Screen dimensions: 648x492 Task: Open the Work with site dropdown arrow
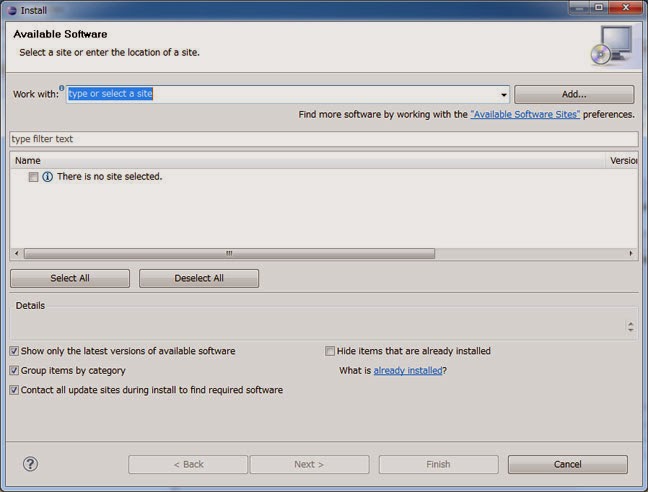coord(504,95)
